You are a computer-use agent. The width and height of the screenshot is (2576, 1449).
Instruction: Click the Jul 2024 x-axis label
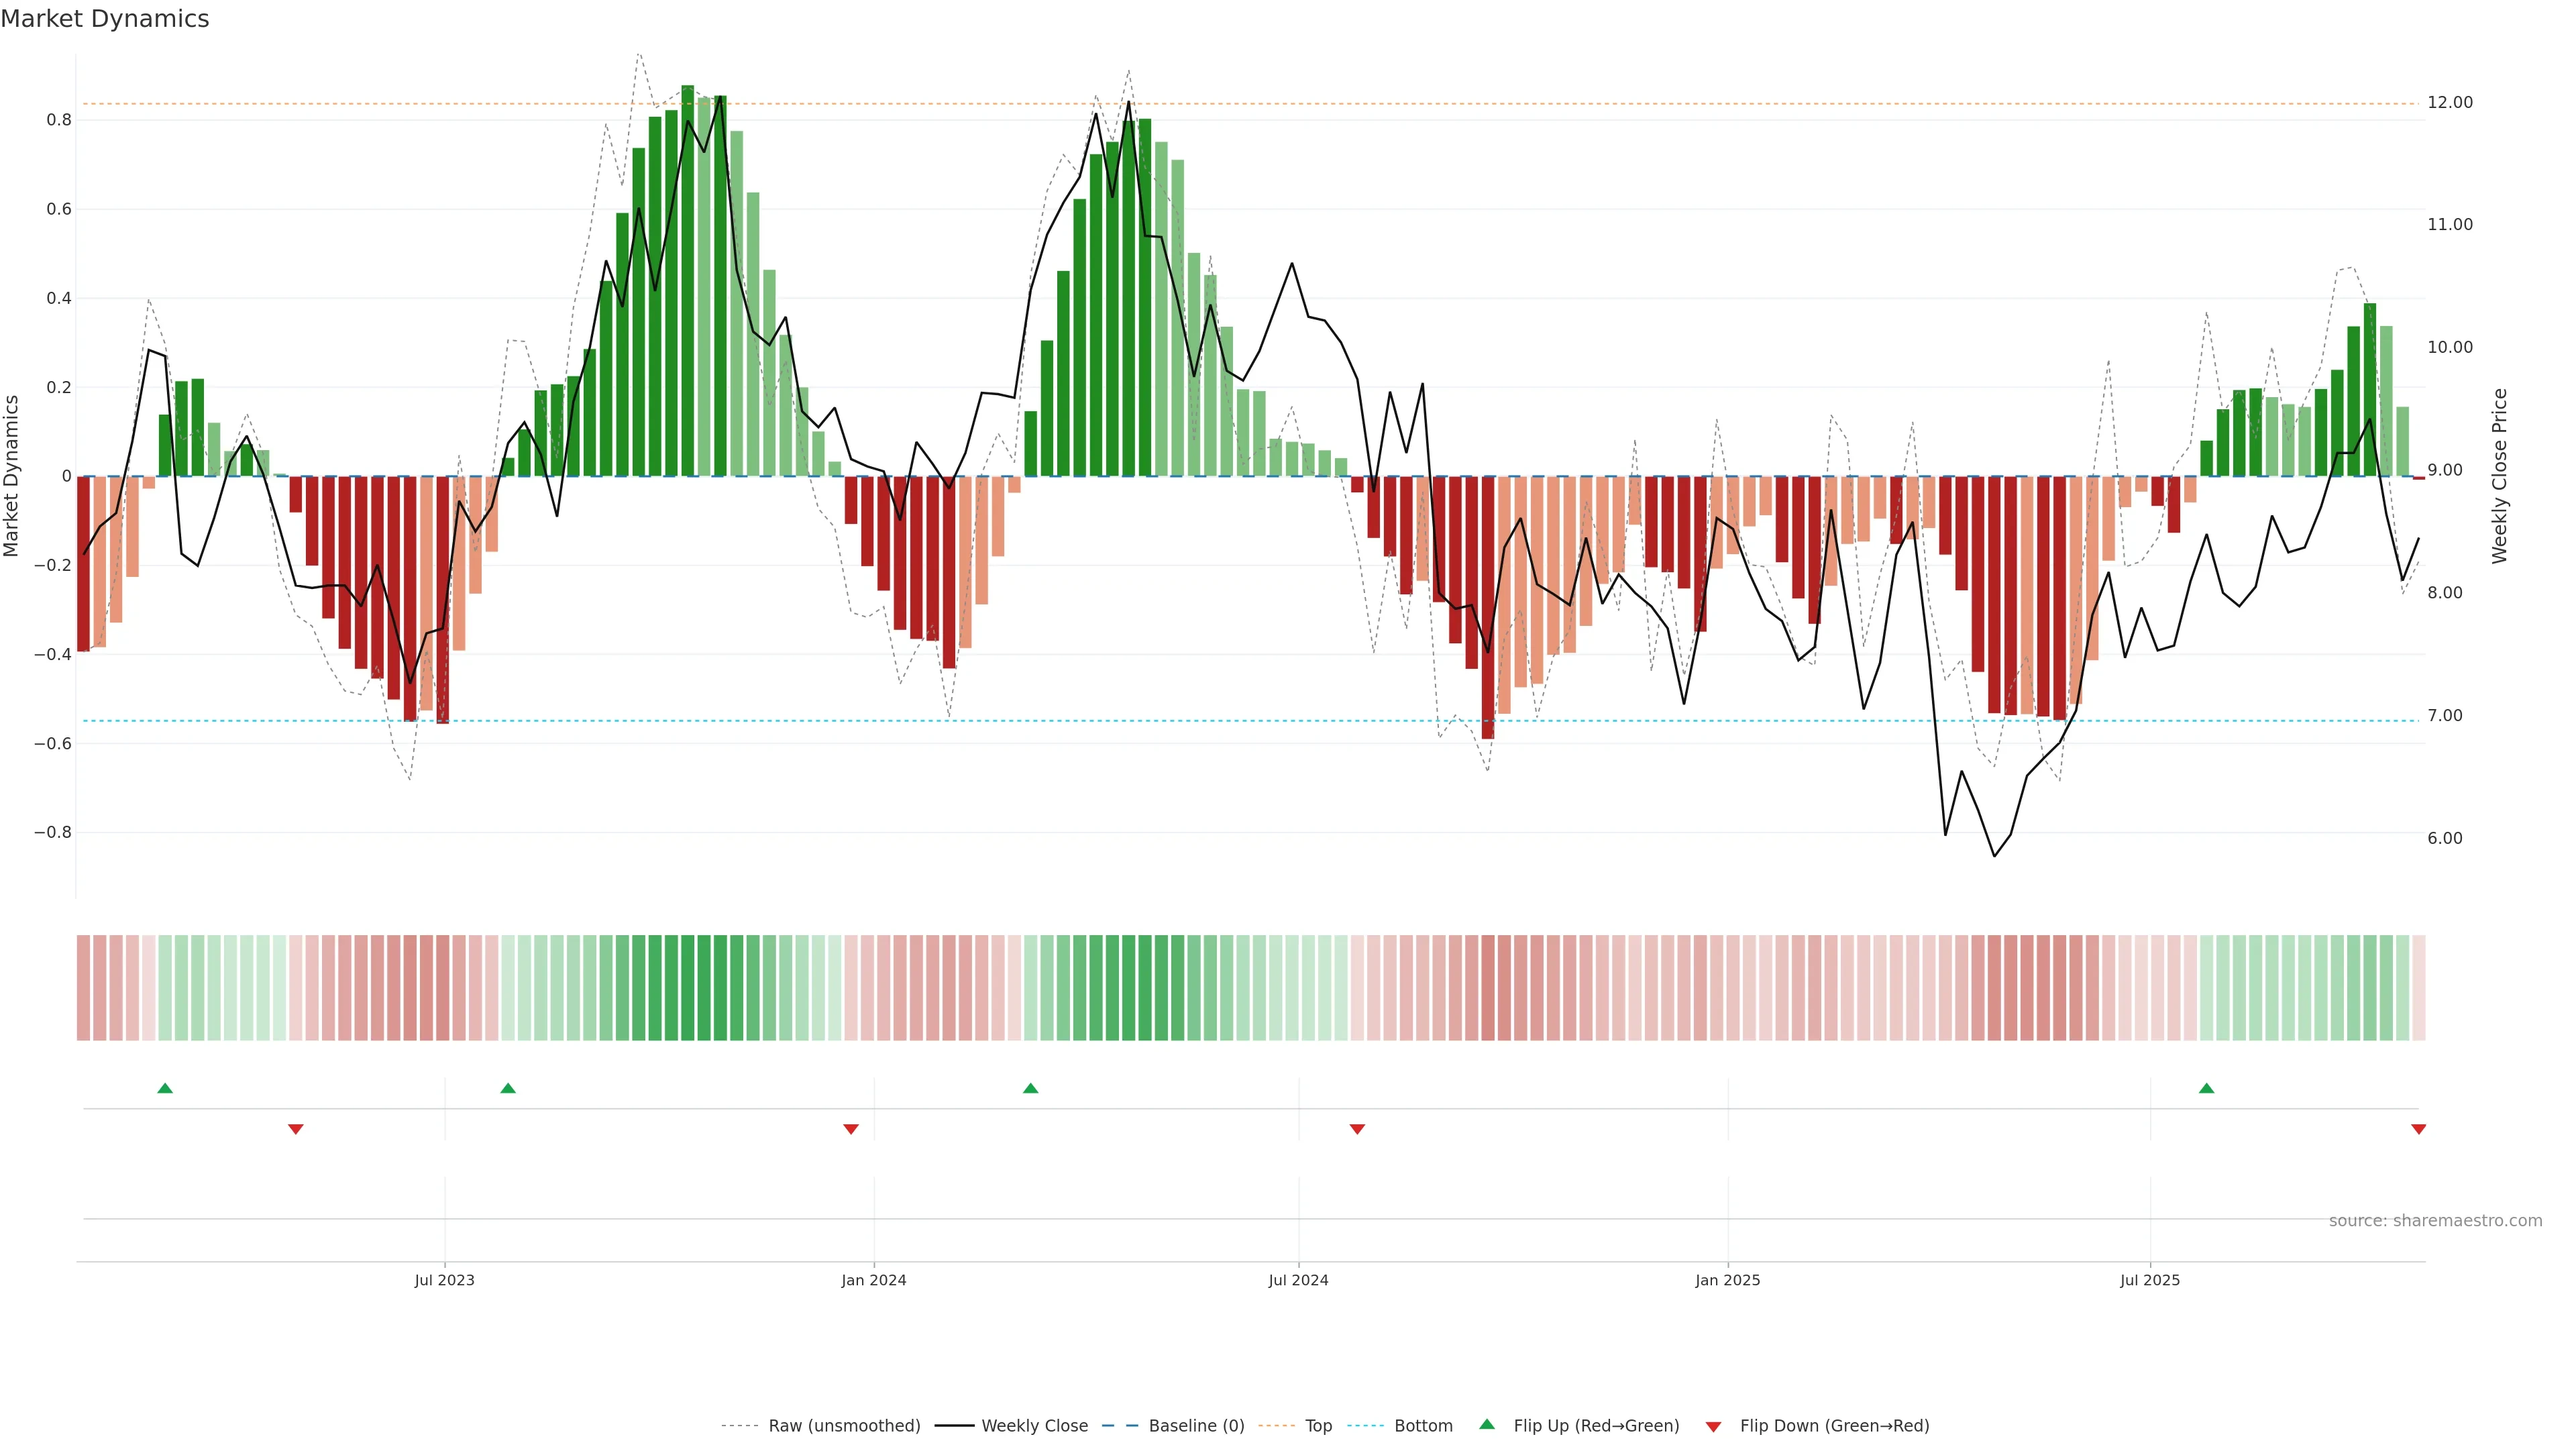tap(1298, 1281)
